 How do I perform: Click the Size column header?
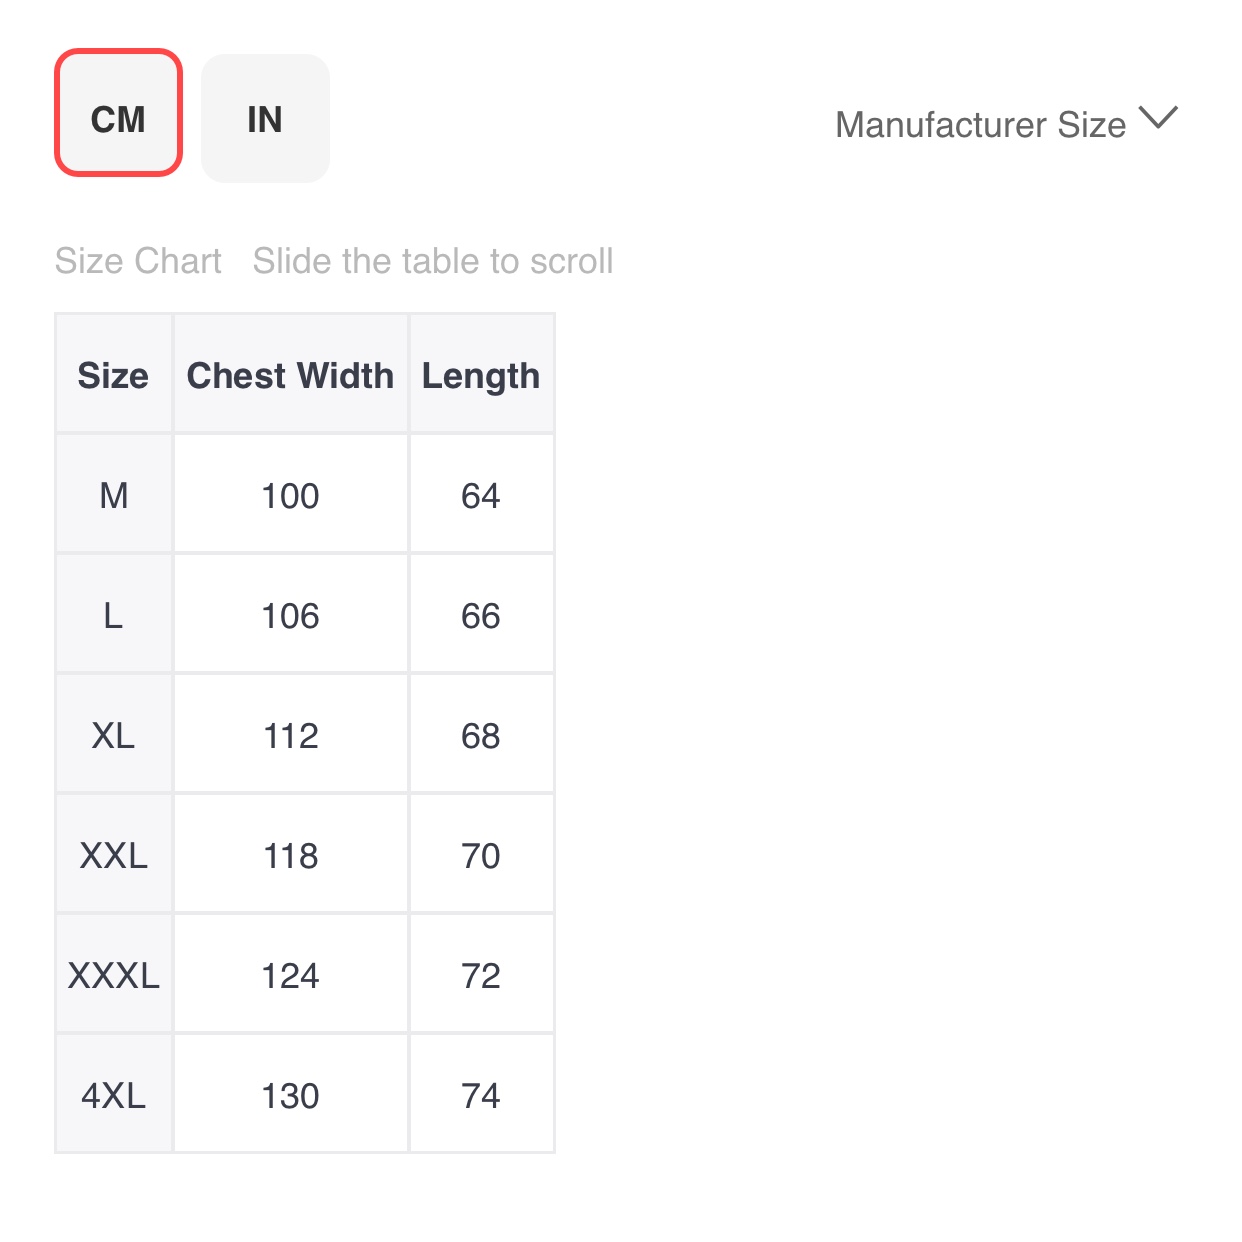coord(113,375)
